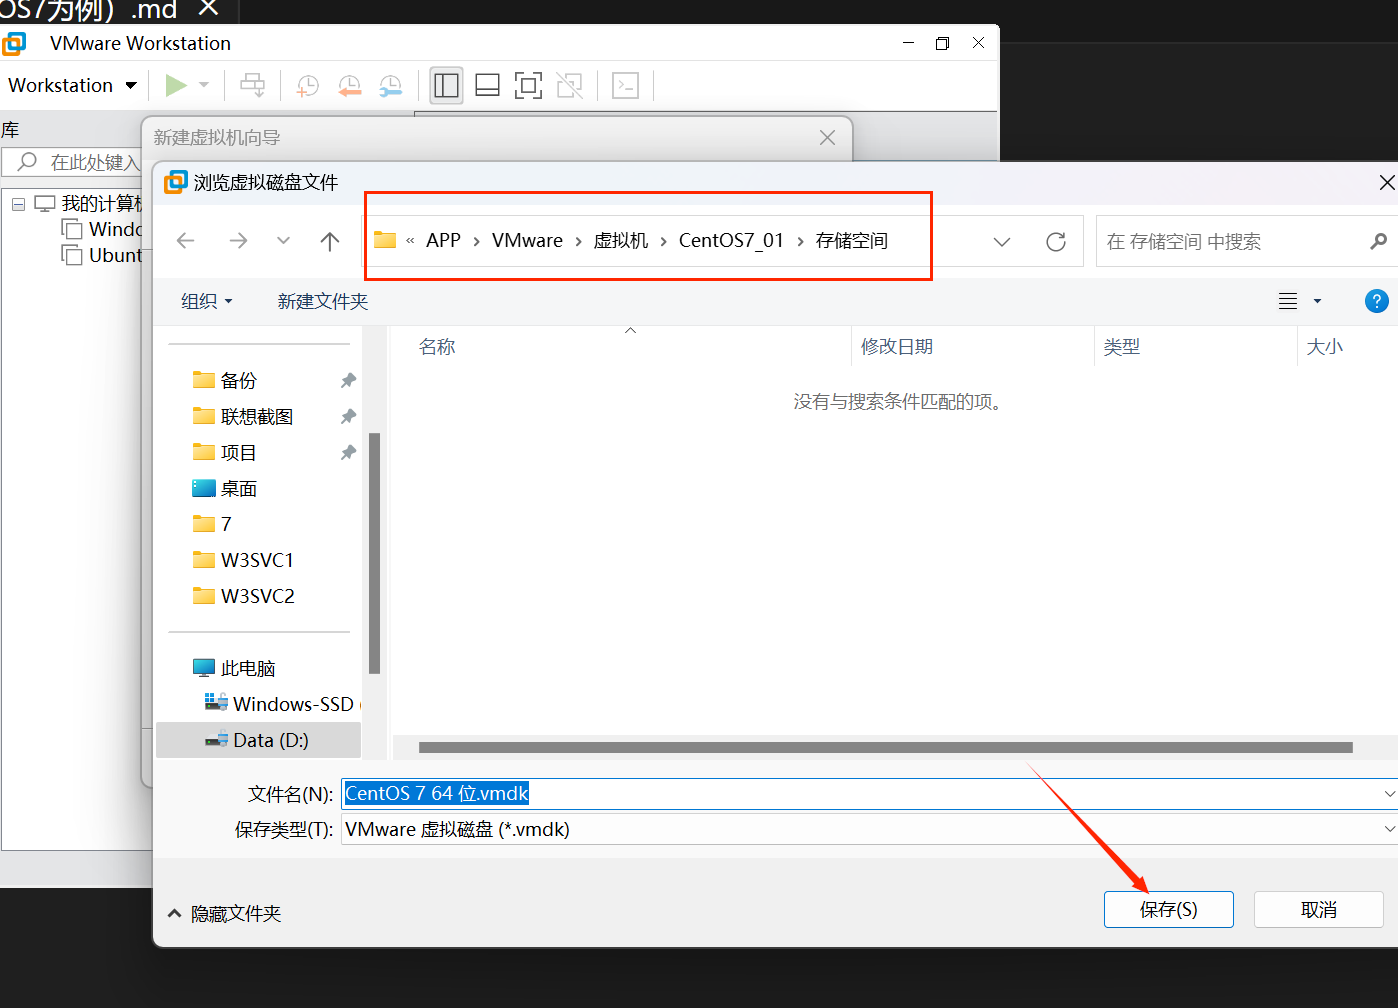
Task: Unpin the 项目 quick access pin icon
Action: (348, 452)
